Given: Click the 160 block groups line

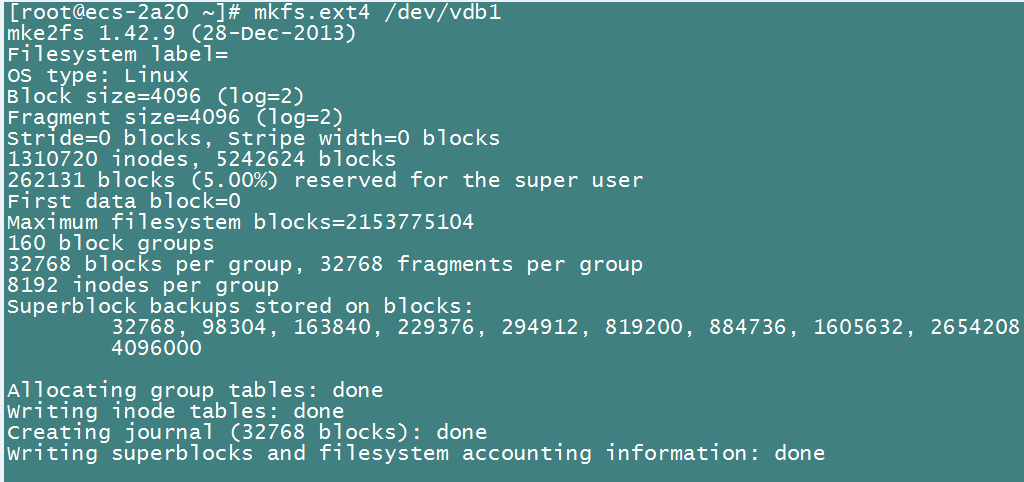Looking at the screenshot, I should point(111,243).
